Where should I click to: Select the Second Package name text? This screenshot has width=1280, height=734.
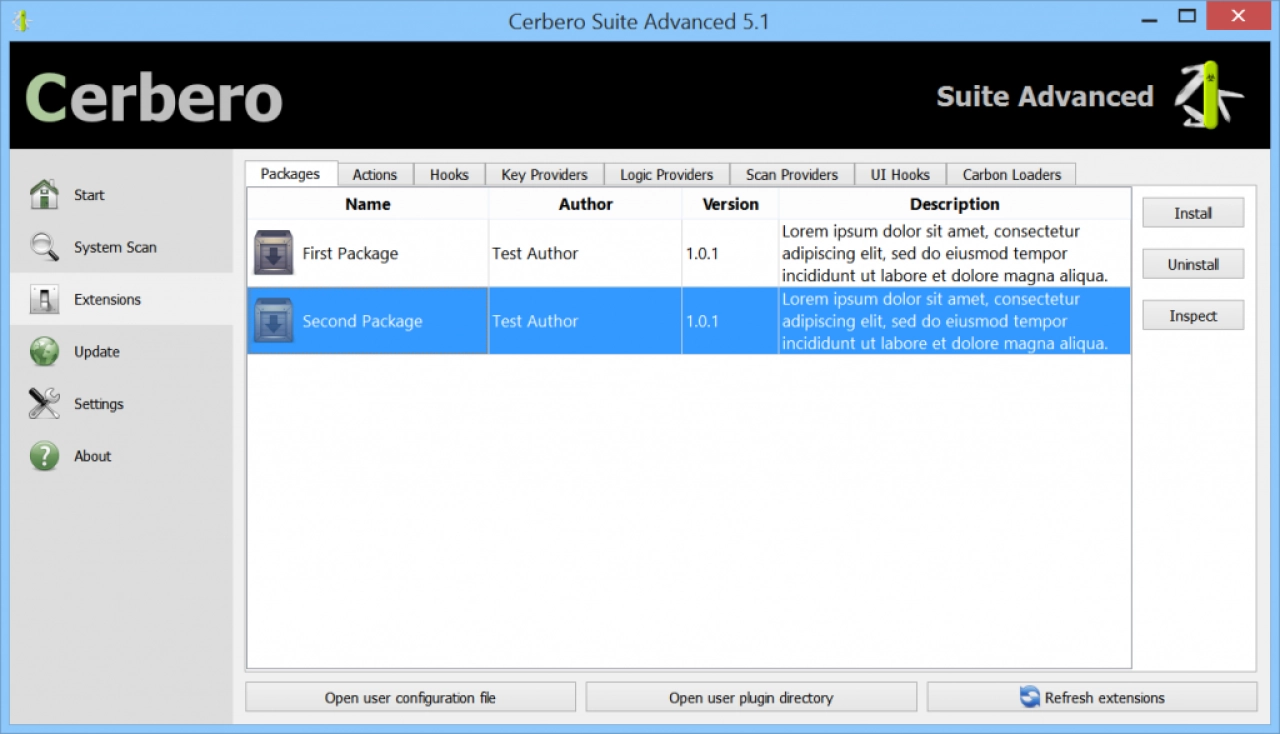pos(362,321)
